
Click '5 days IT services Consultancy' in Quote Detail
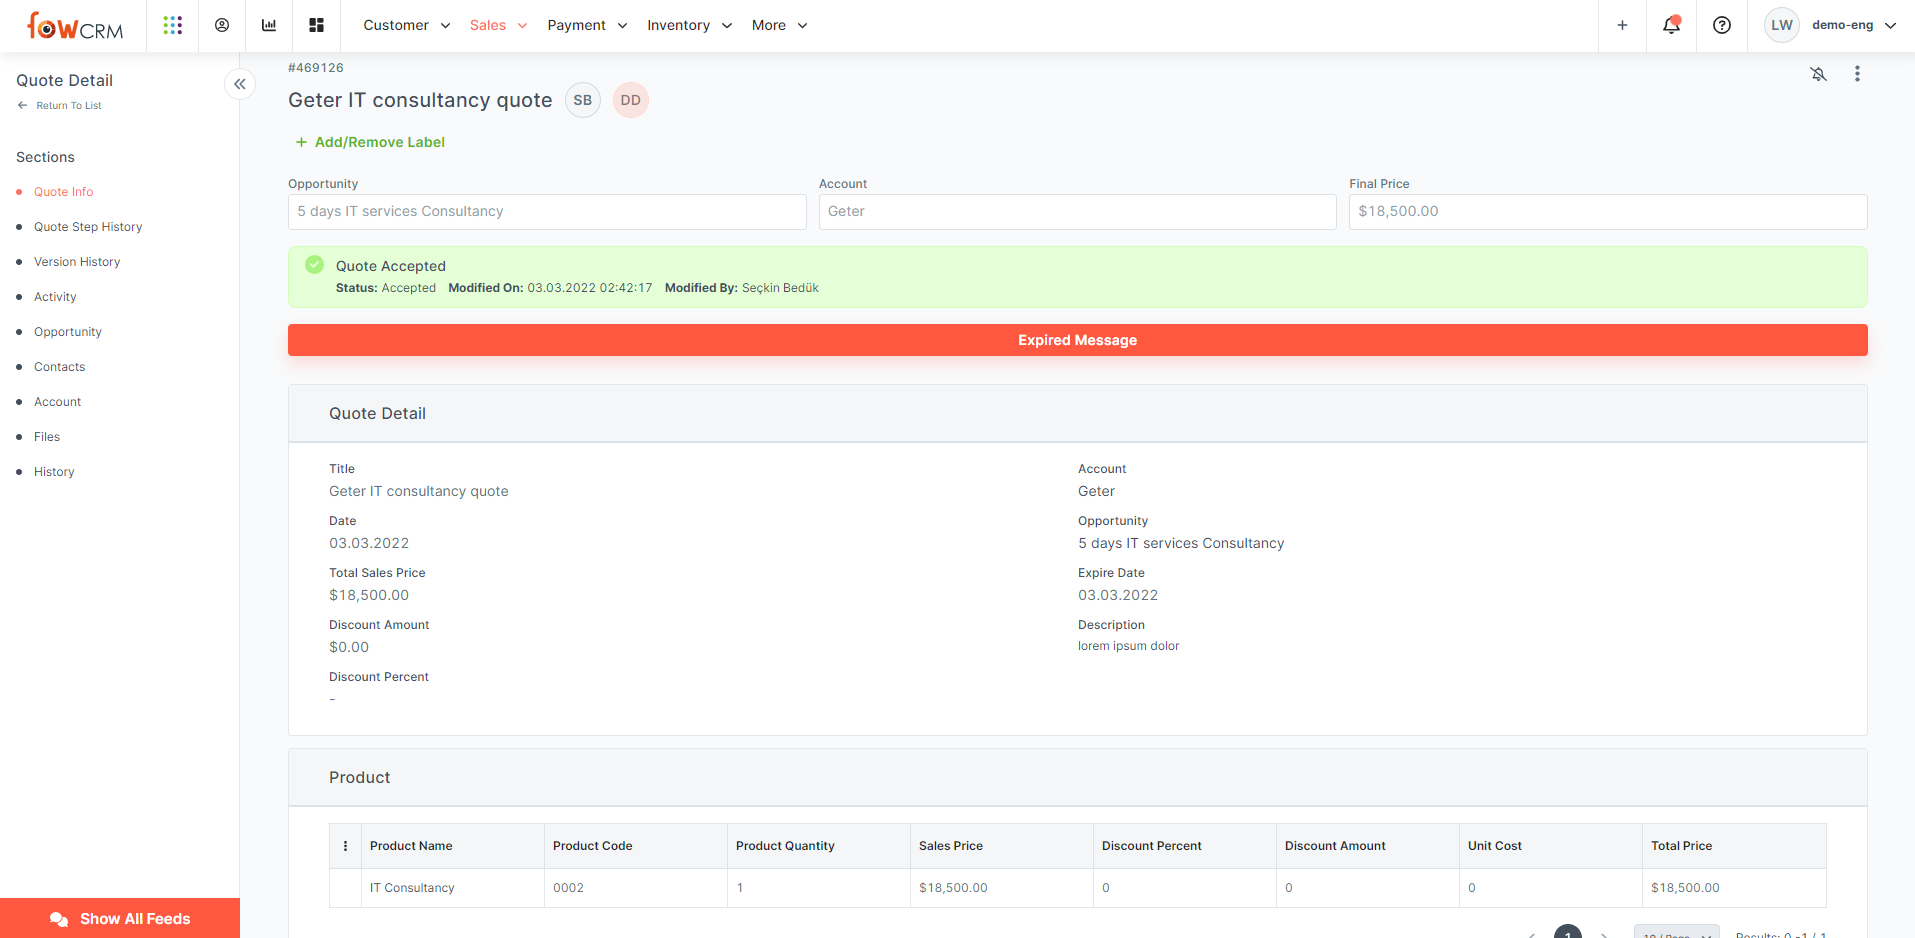pyautogui.click(x=1181, y=543)
